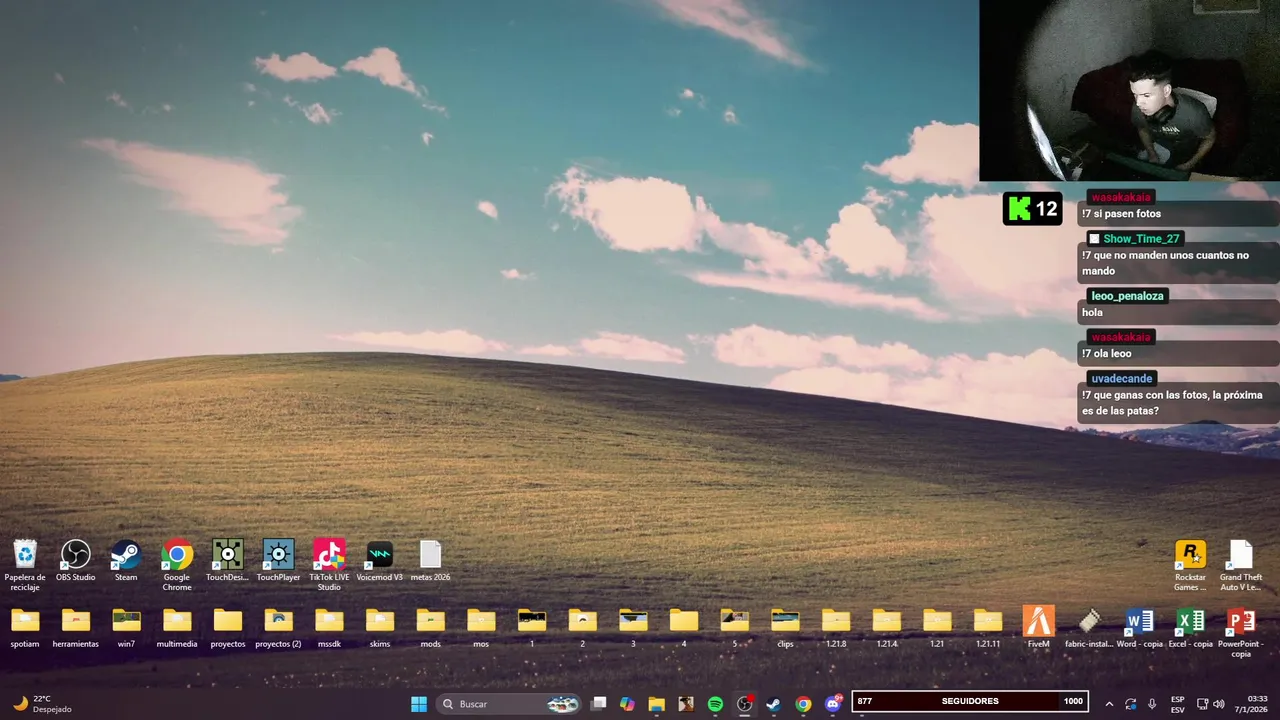This screenshot has width=1280, height=720.
Task: Select the proyectos (2) folder
Action: coord(278,627)
